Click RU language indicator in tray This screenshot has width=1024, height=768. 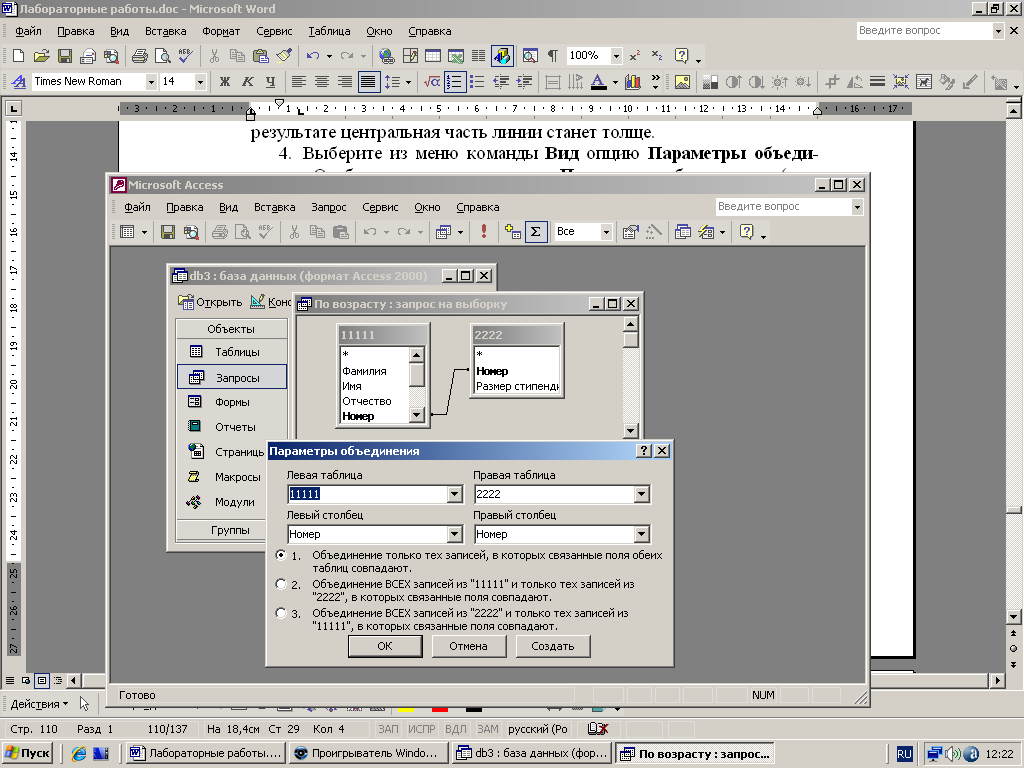pos(904,754)
